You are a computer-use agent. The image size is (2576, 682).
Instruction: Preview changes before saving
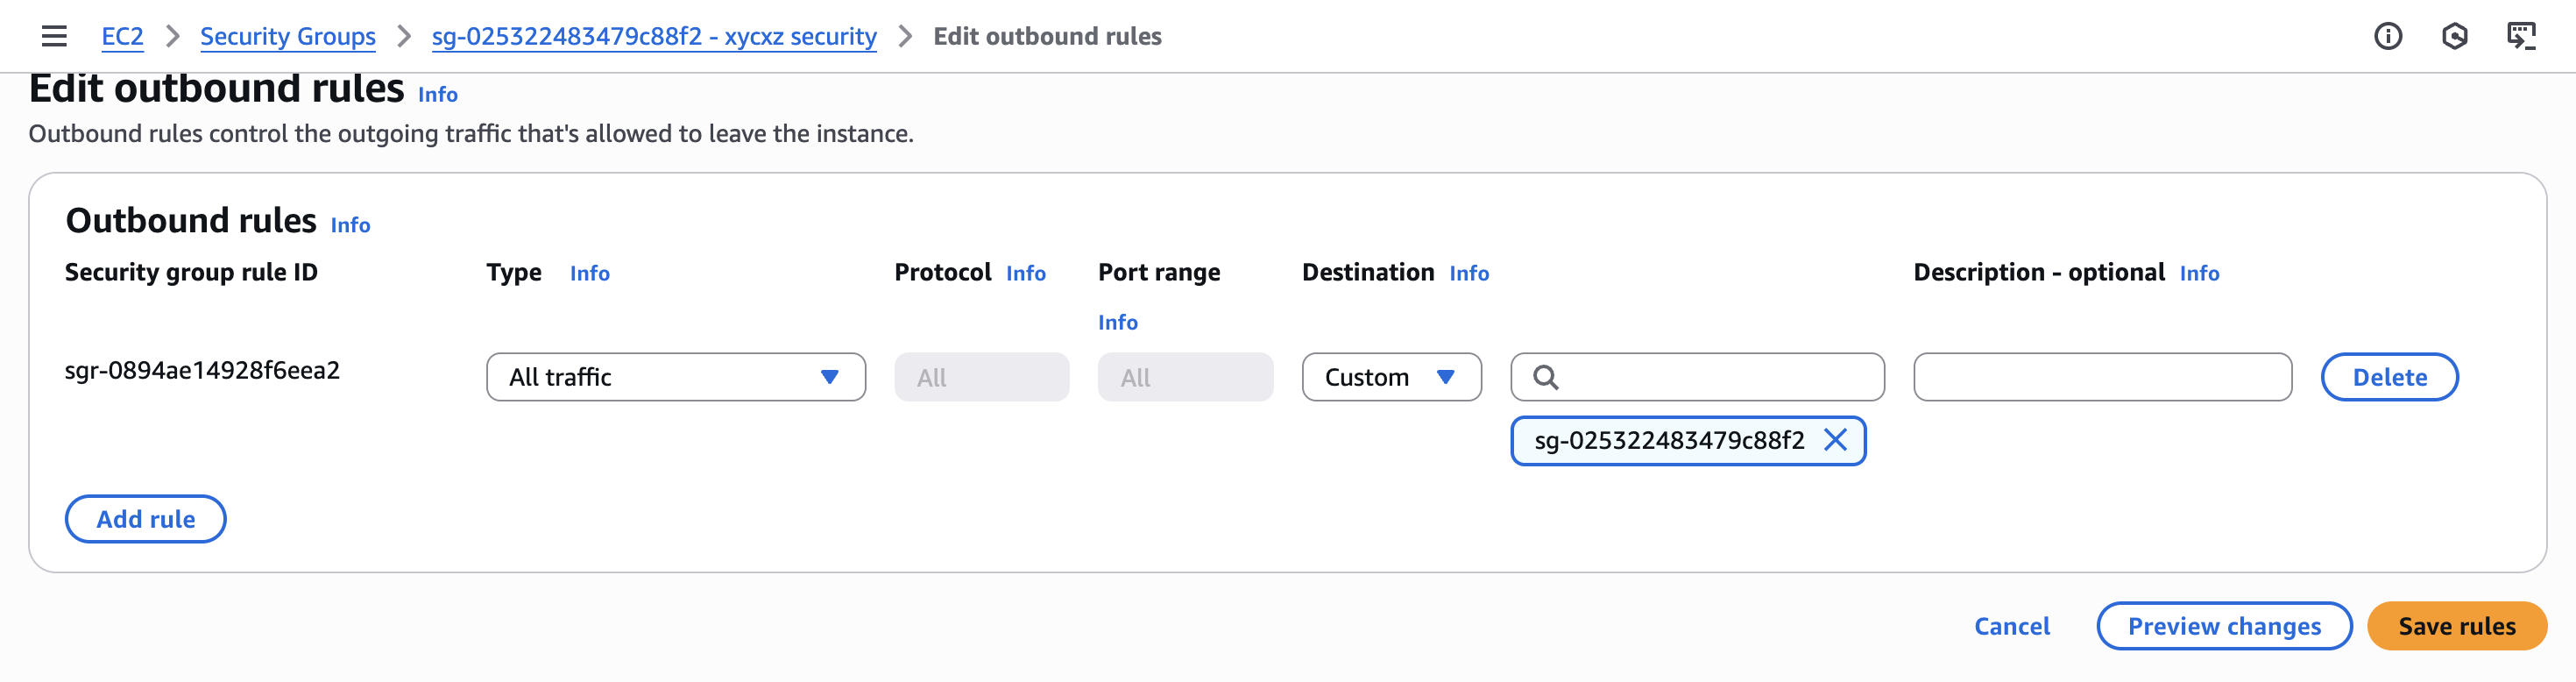(x=2224, y=626)
